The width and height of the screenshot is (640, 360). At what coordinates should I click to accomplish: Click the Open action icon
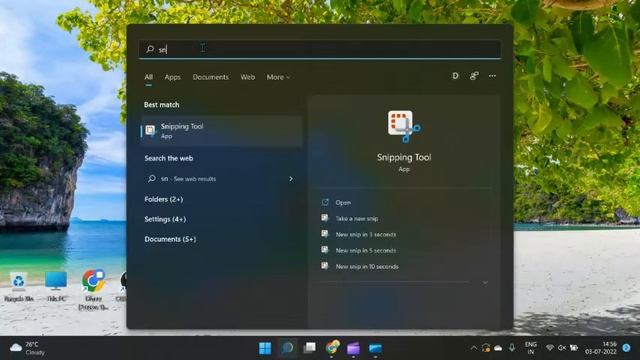pyautogui.click(x=325, y=202)
